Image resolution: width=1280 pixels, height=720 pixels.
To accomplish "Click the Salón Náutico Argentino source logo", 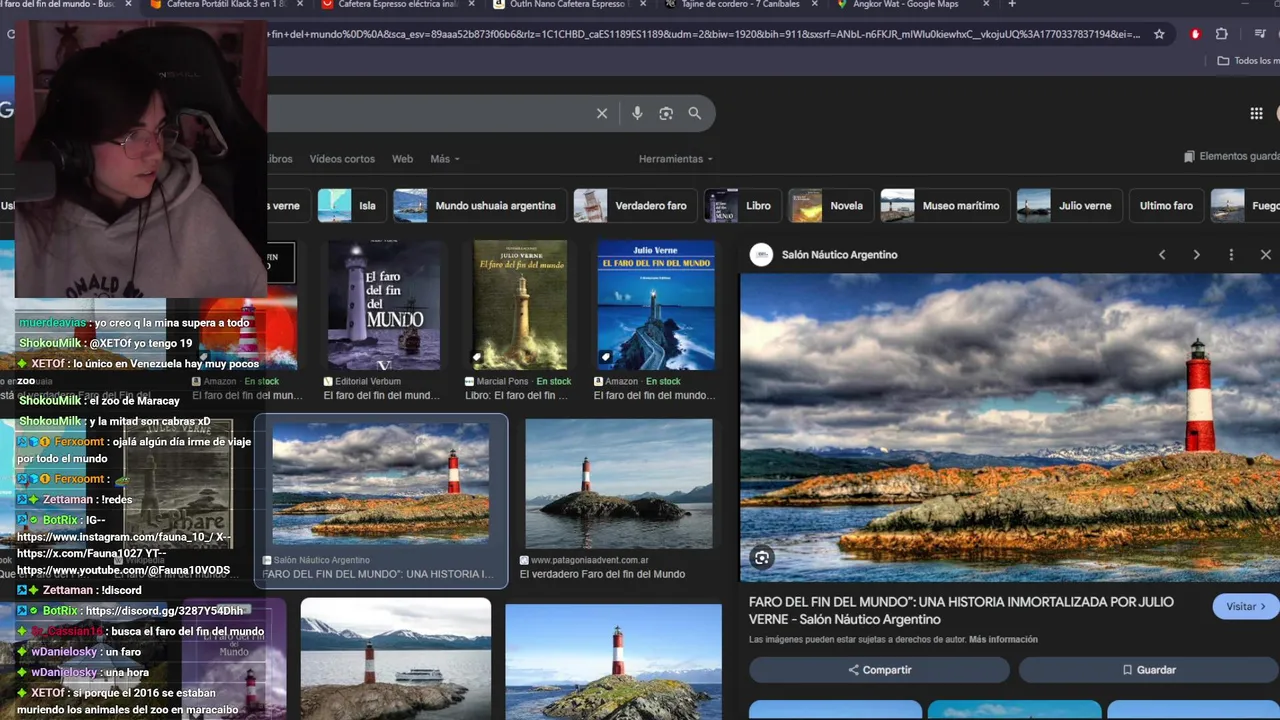I will tap(762, 255).
